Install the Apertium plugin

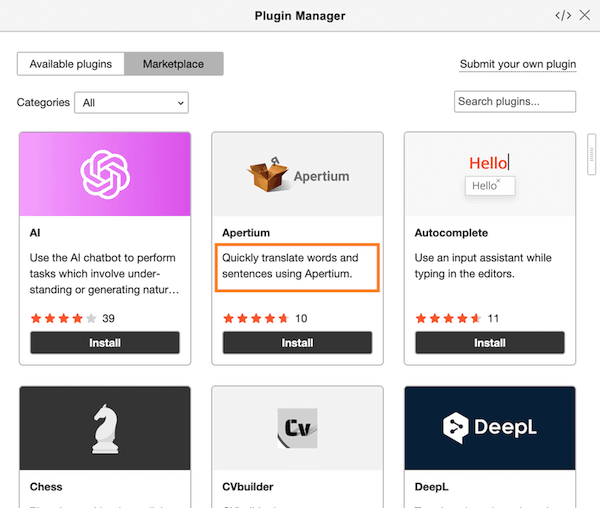(297, 343)
